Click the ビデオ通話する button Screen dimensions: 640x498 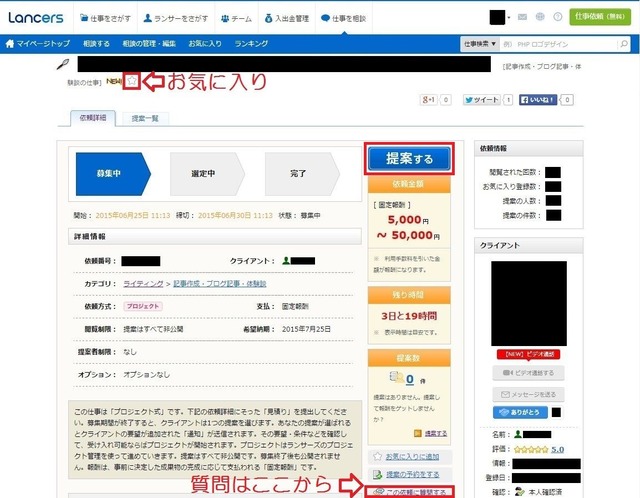click(x=528, y=373)
